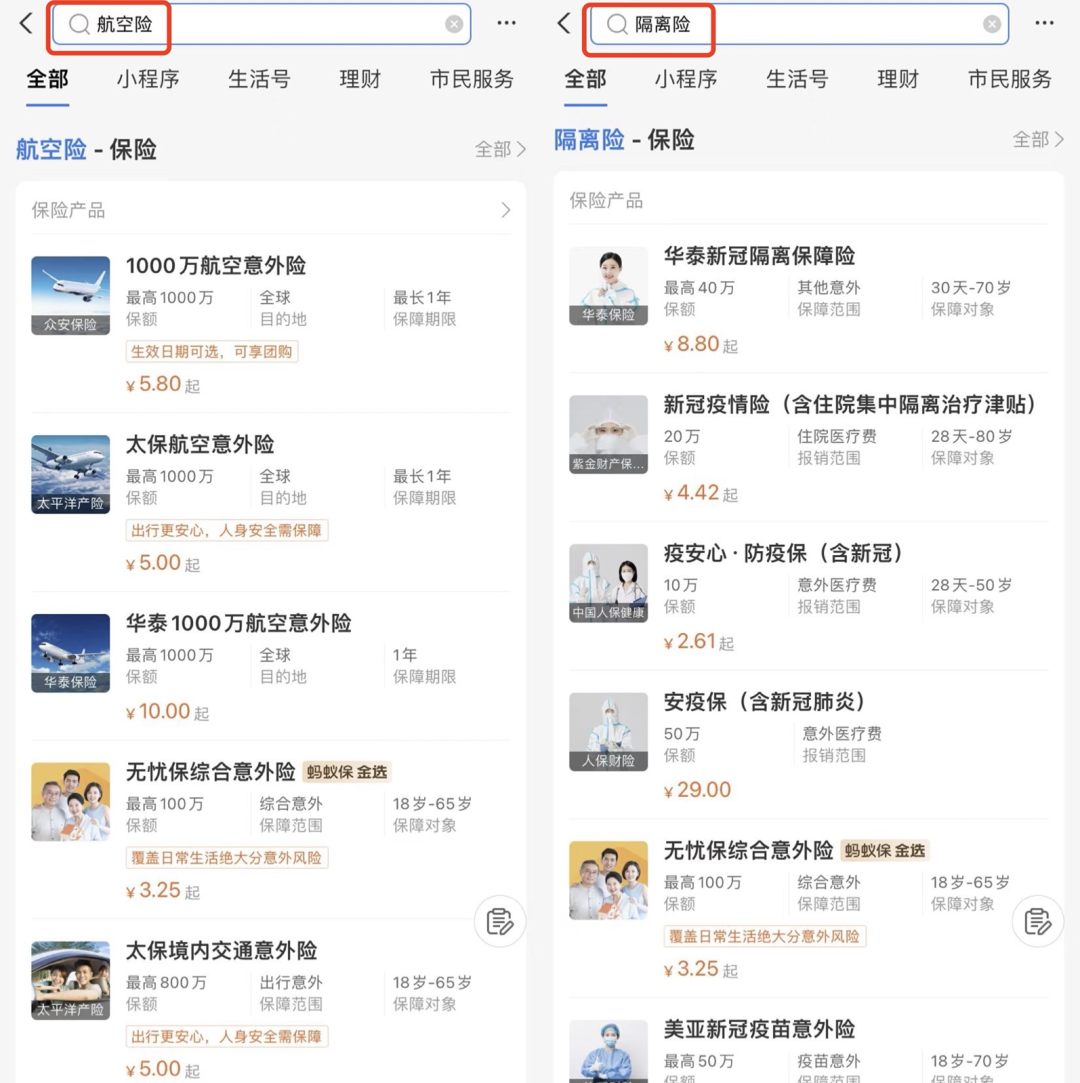
Task: Select ¥29.00 price of 安疫保
Action: coord(697,789)
